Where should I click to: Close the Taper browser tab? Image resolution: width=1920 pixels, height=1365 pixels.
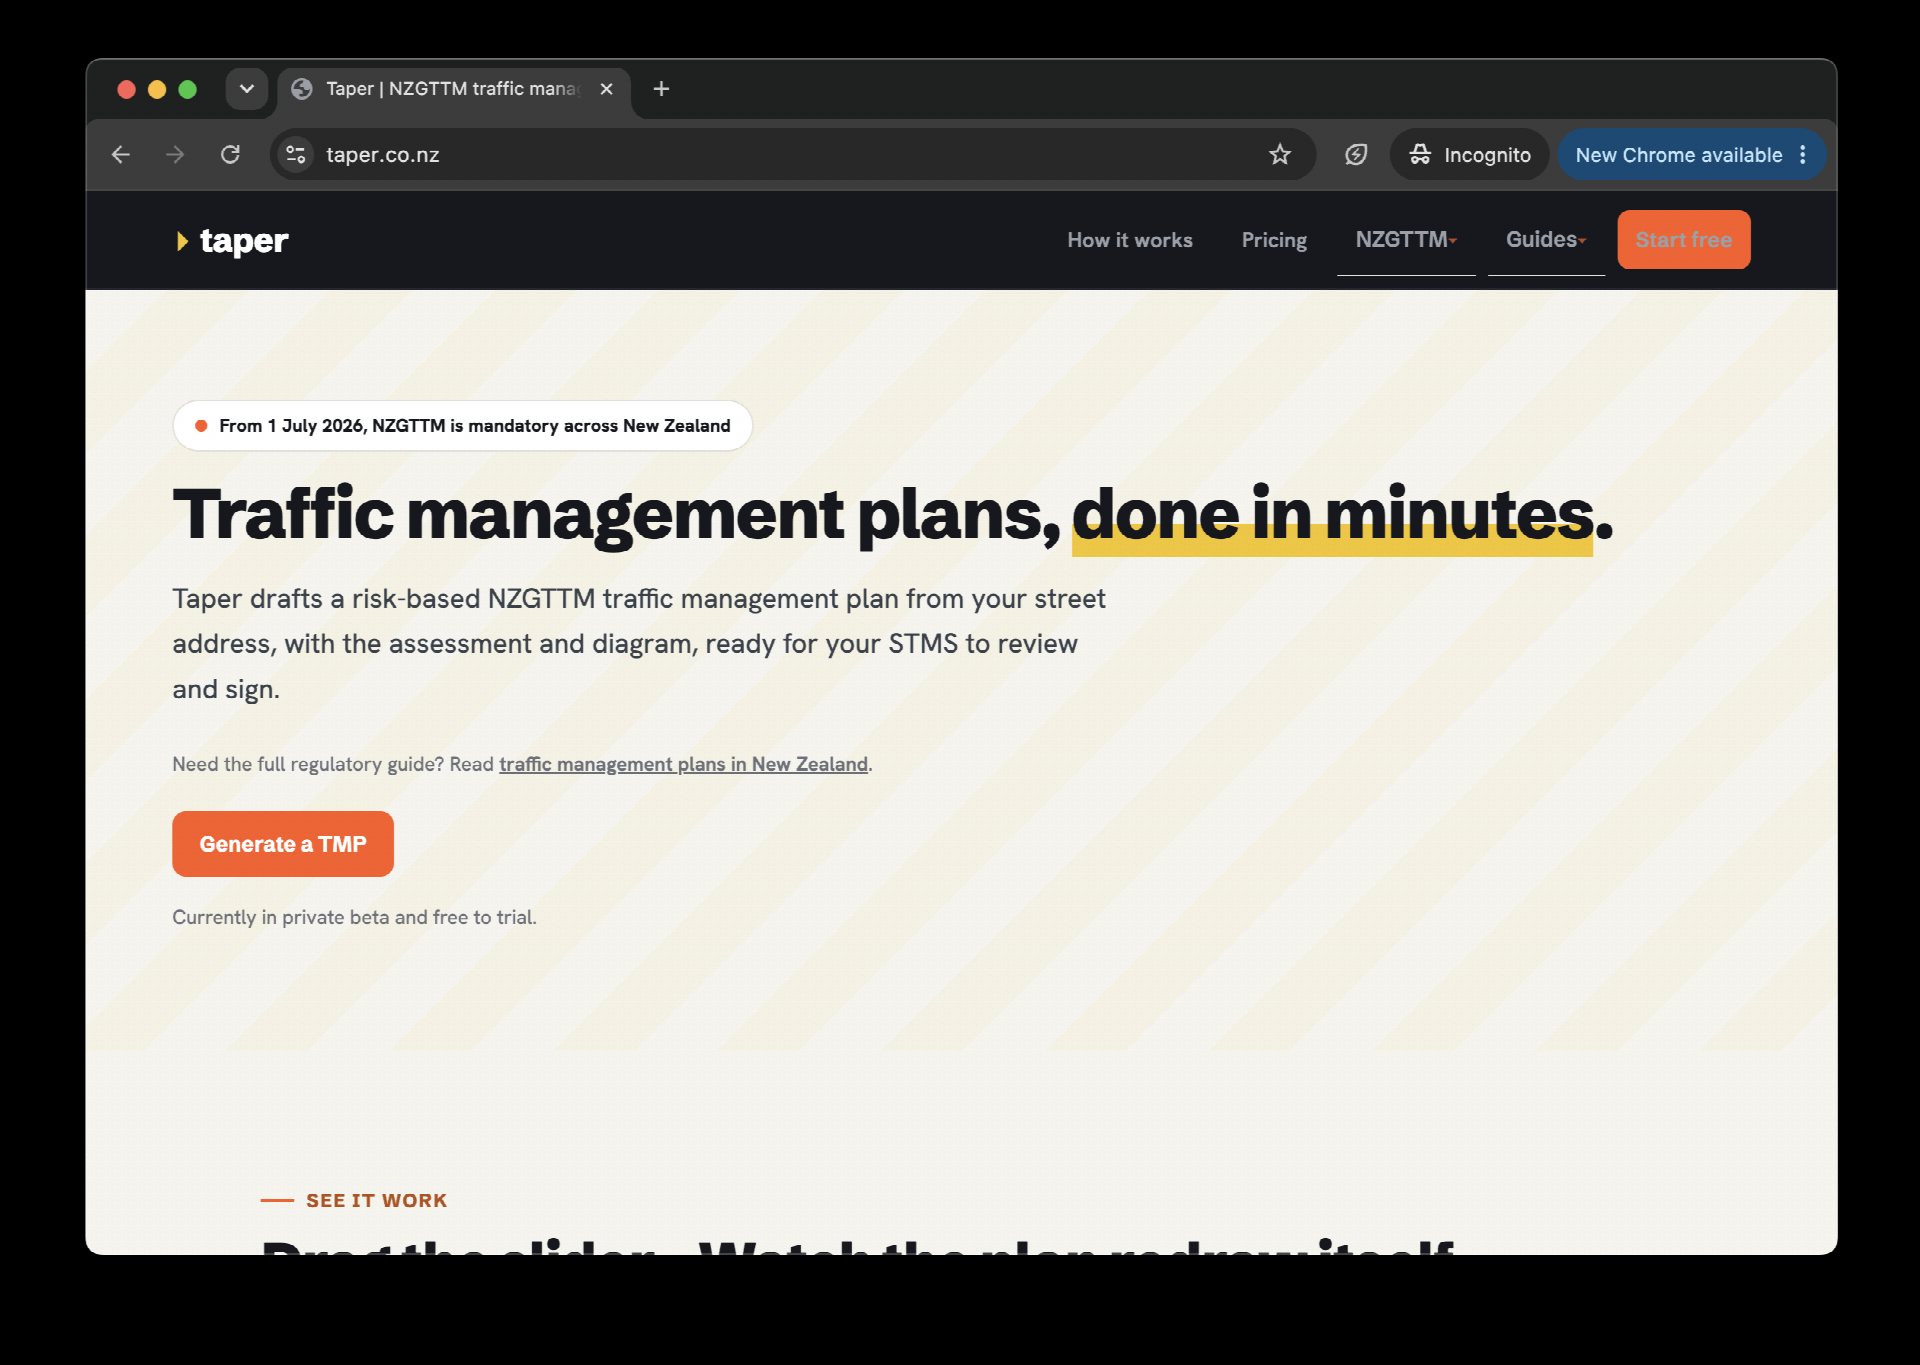click(x=606, y=89)
